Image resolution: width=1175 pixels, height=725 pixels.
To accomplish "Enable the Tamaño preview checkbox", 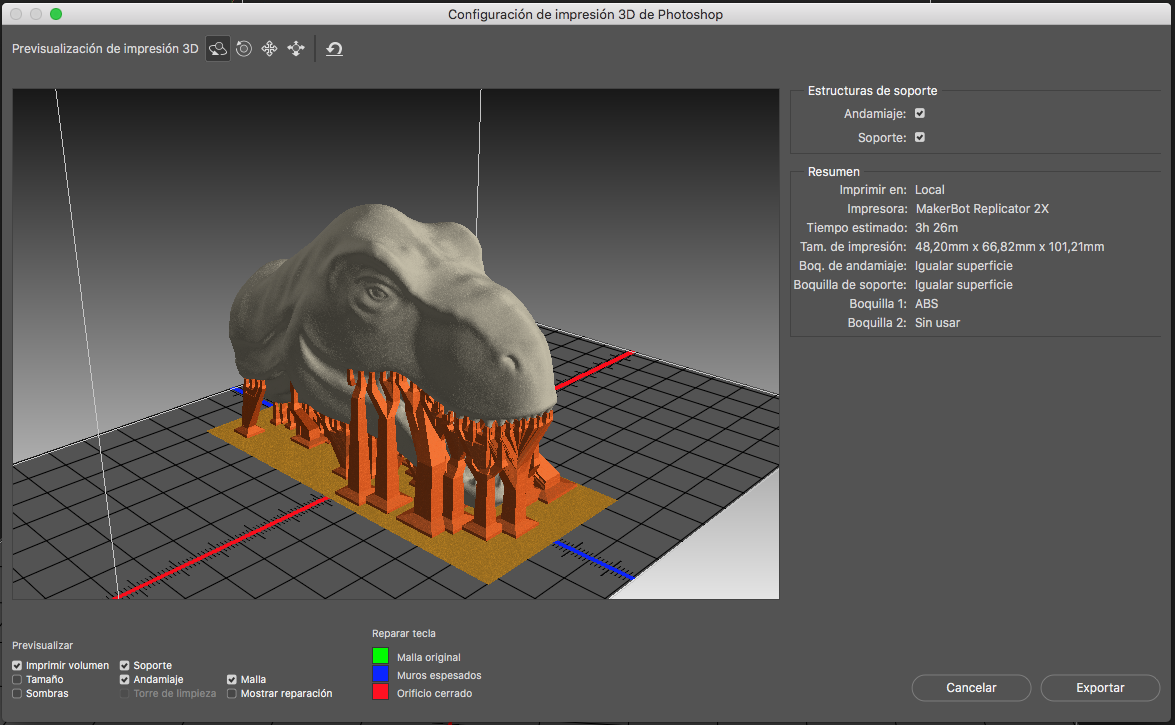I will pos(17,679).
